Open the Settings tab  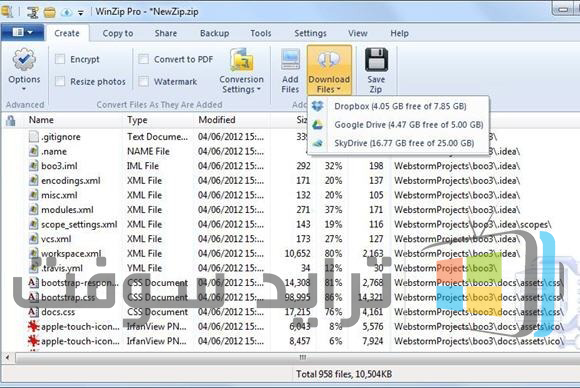point(310,33)
